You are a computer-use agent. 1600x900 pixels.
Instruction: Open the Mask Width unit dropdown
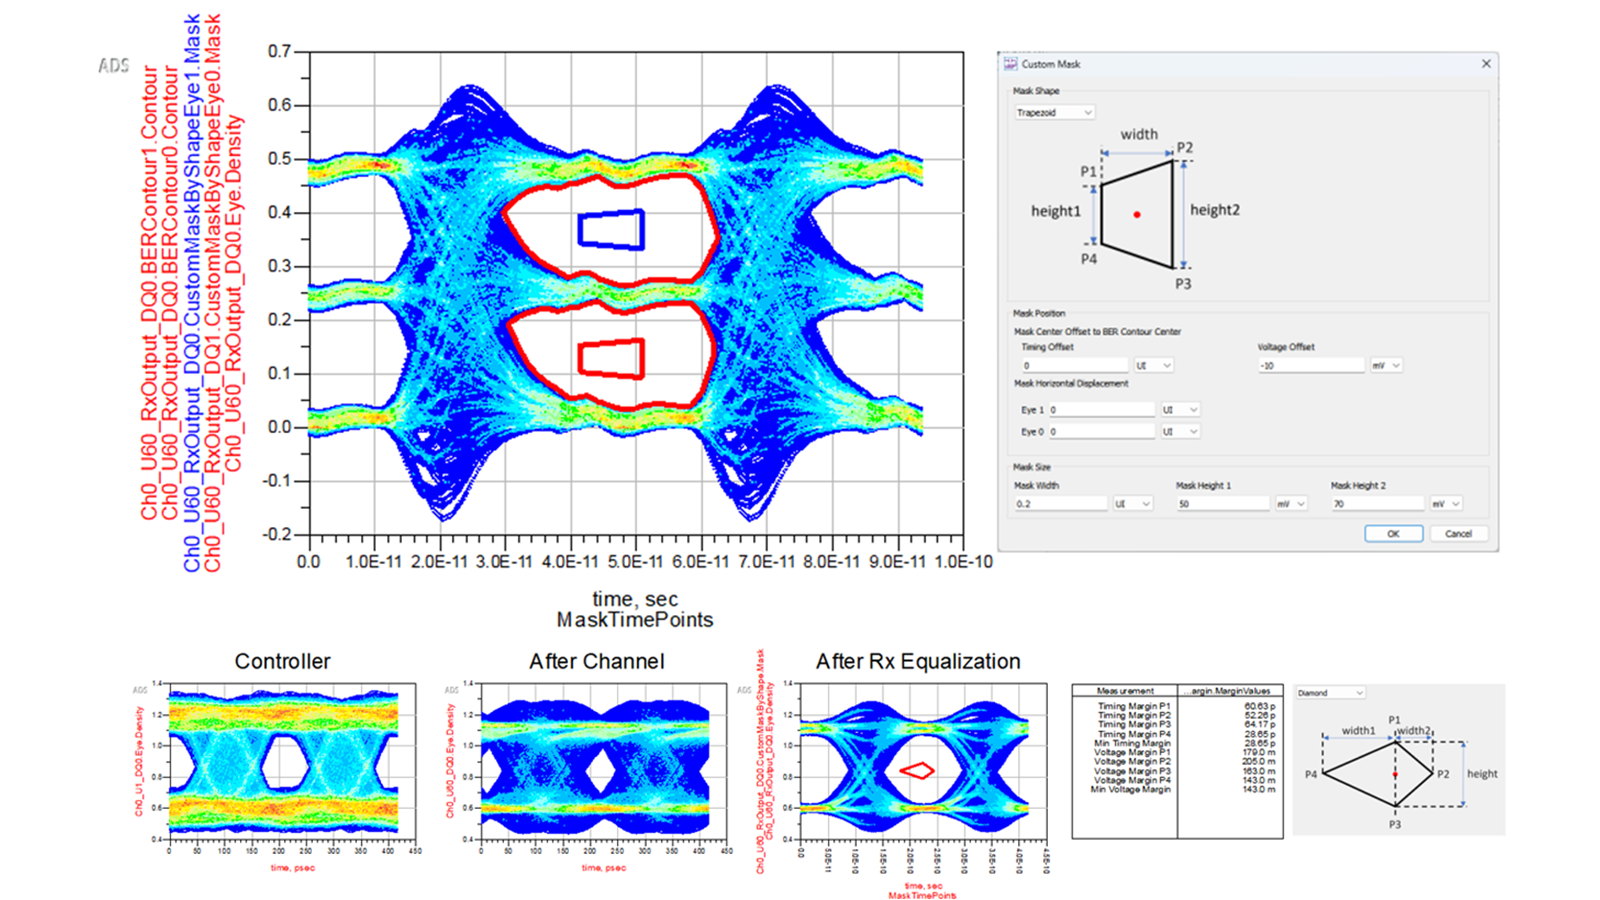(x=1132, y=504)
